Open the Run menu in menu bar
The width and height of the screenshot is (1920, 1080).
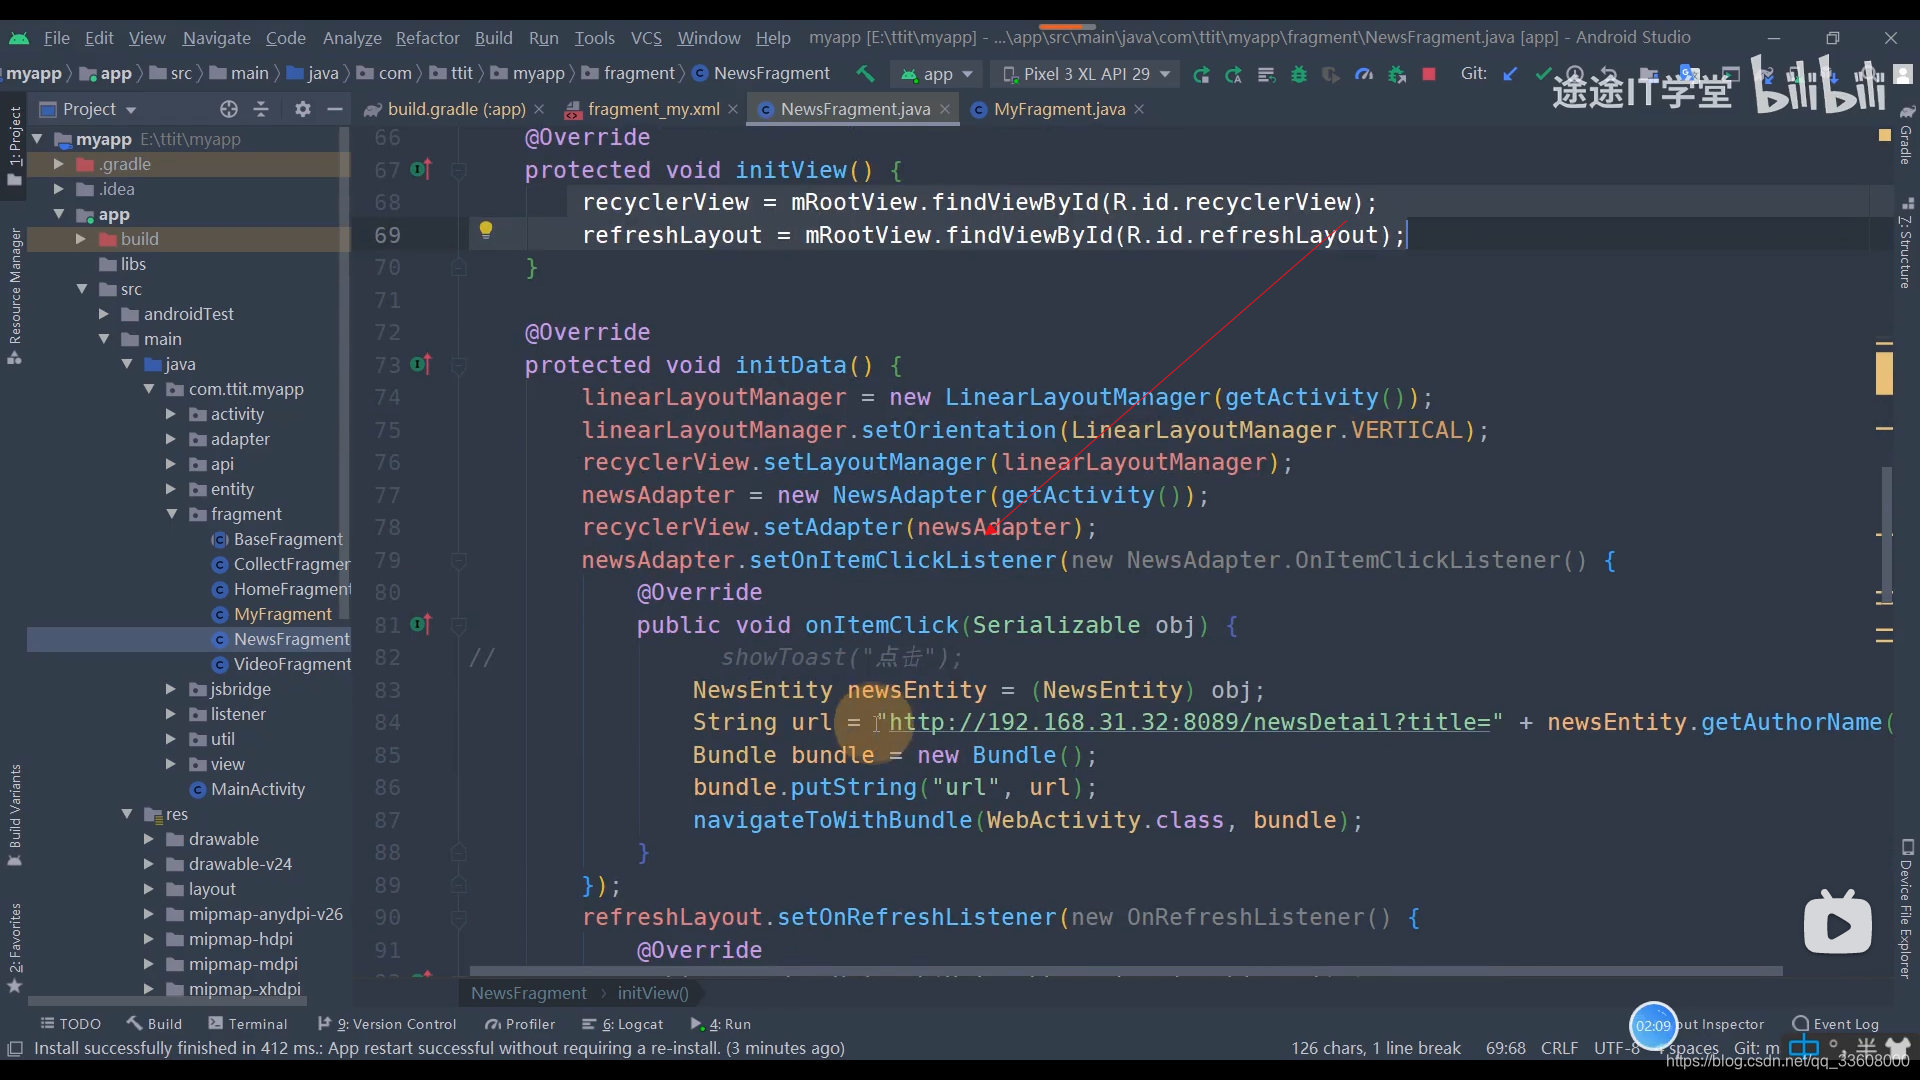(543, 36)
